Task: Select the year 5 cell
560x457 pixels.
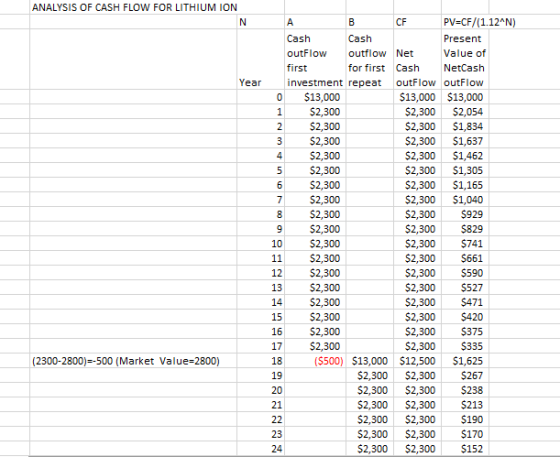Action: tap(261, 170)
